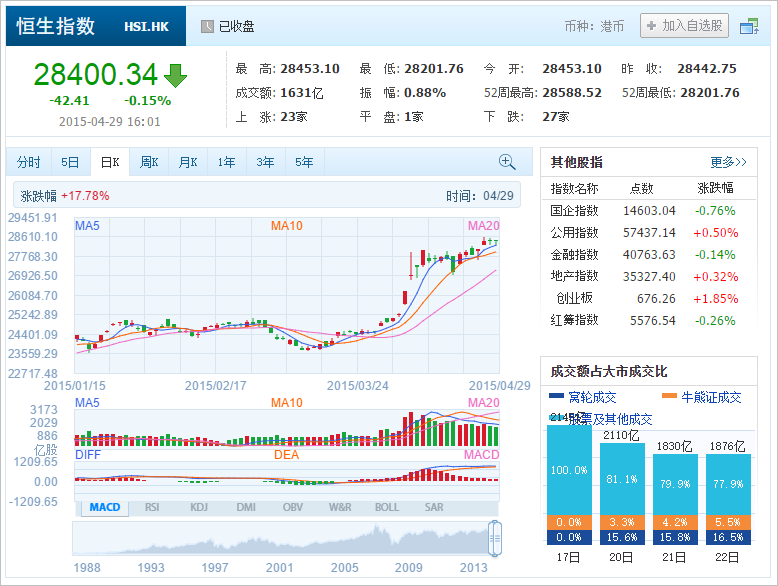
Task: Click the 52周最高 value 28588.52
Action: tap(572, 93)
